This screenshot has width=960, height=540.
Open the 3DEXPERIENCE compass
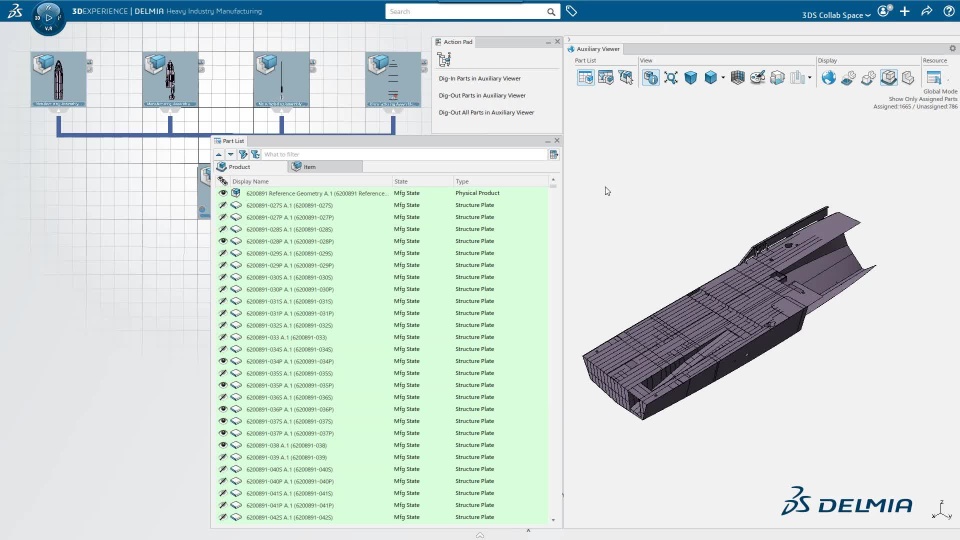tap(48, 17)
